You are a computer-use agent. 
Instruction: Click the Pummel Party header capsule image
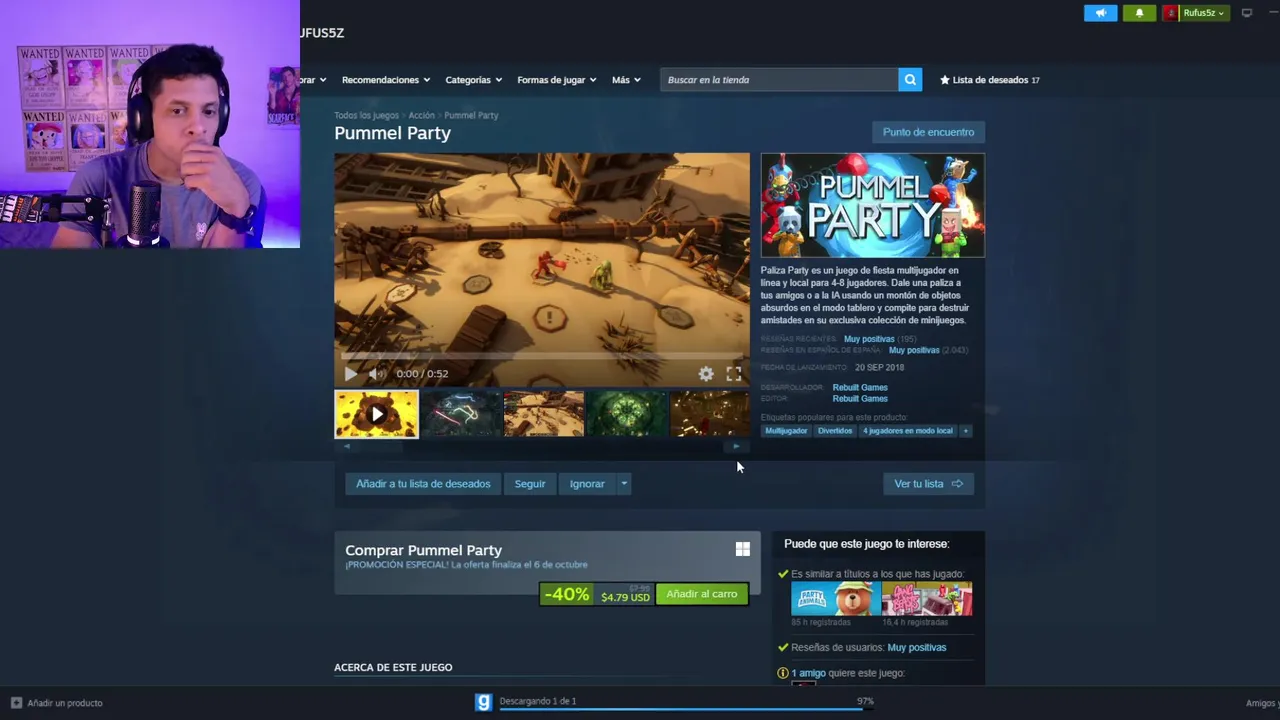pyautogui.click(x=872, y=205)
